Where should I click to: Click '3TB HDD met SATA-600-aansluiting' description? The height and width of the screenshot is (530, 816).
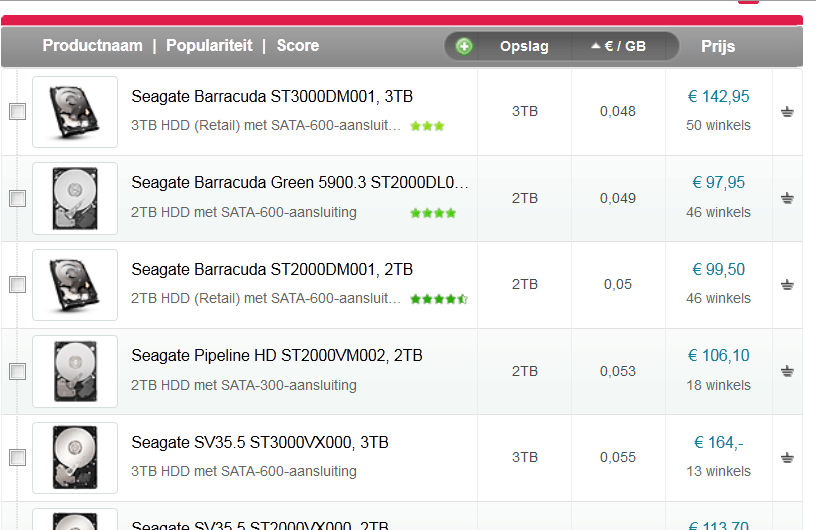click(x=244, y=471)
